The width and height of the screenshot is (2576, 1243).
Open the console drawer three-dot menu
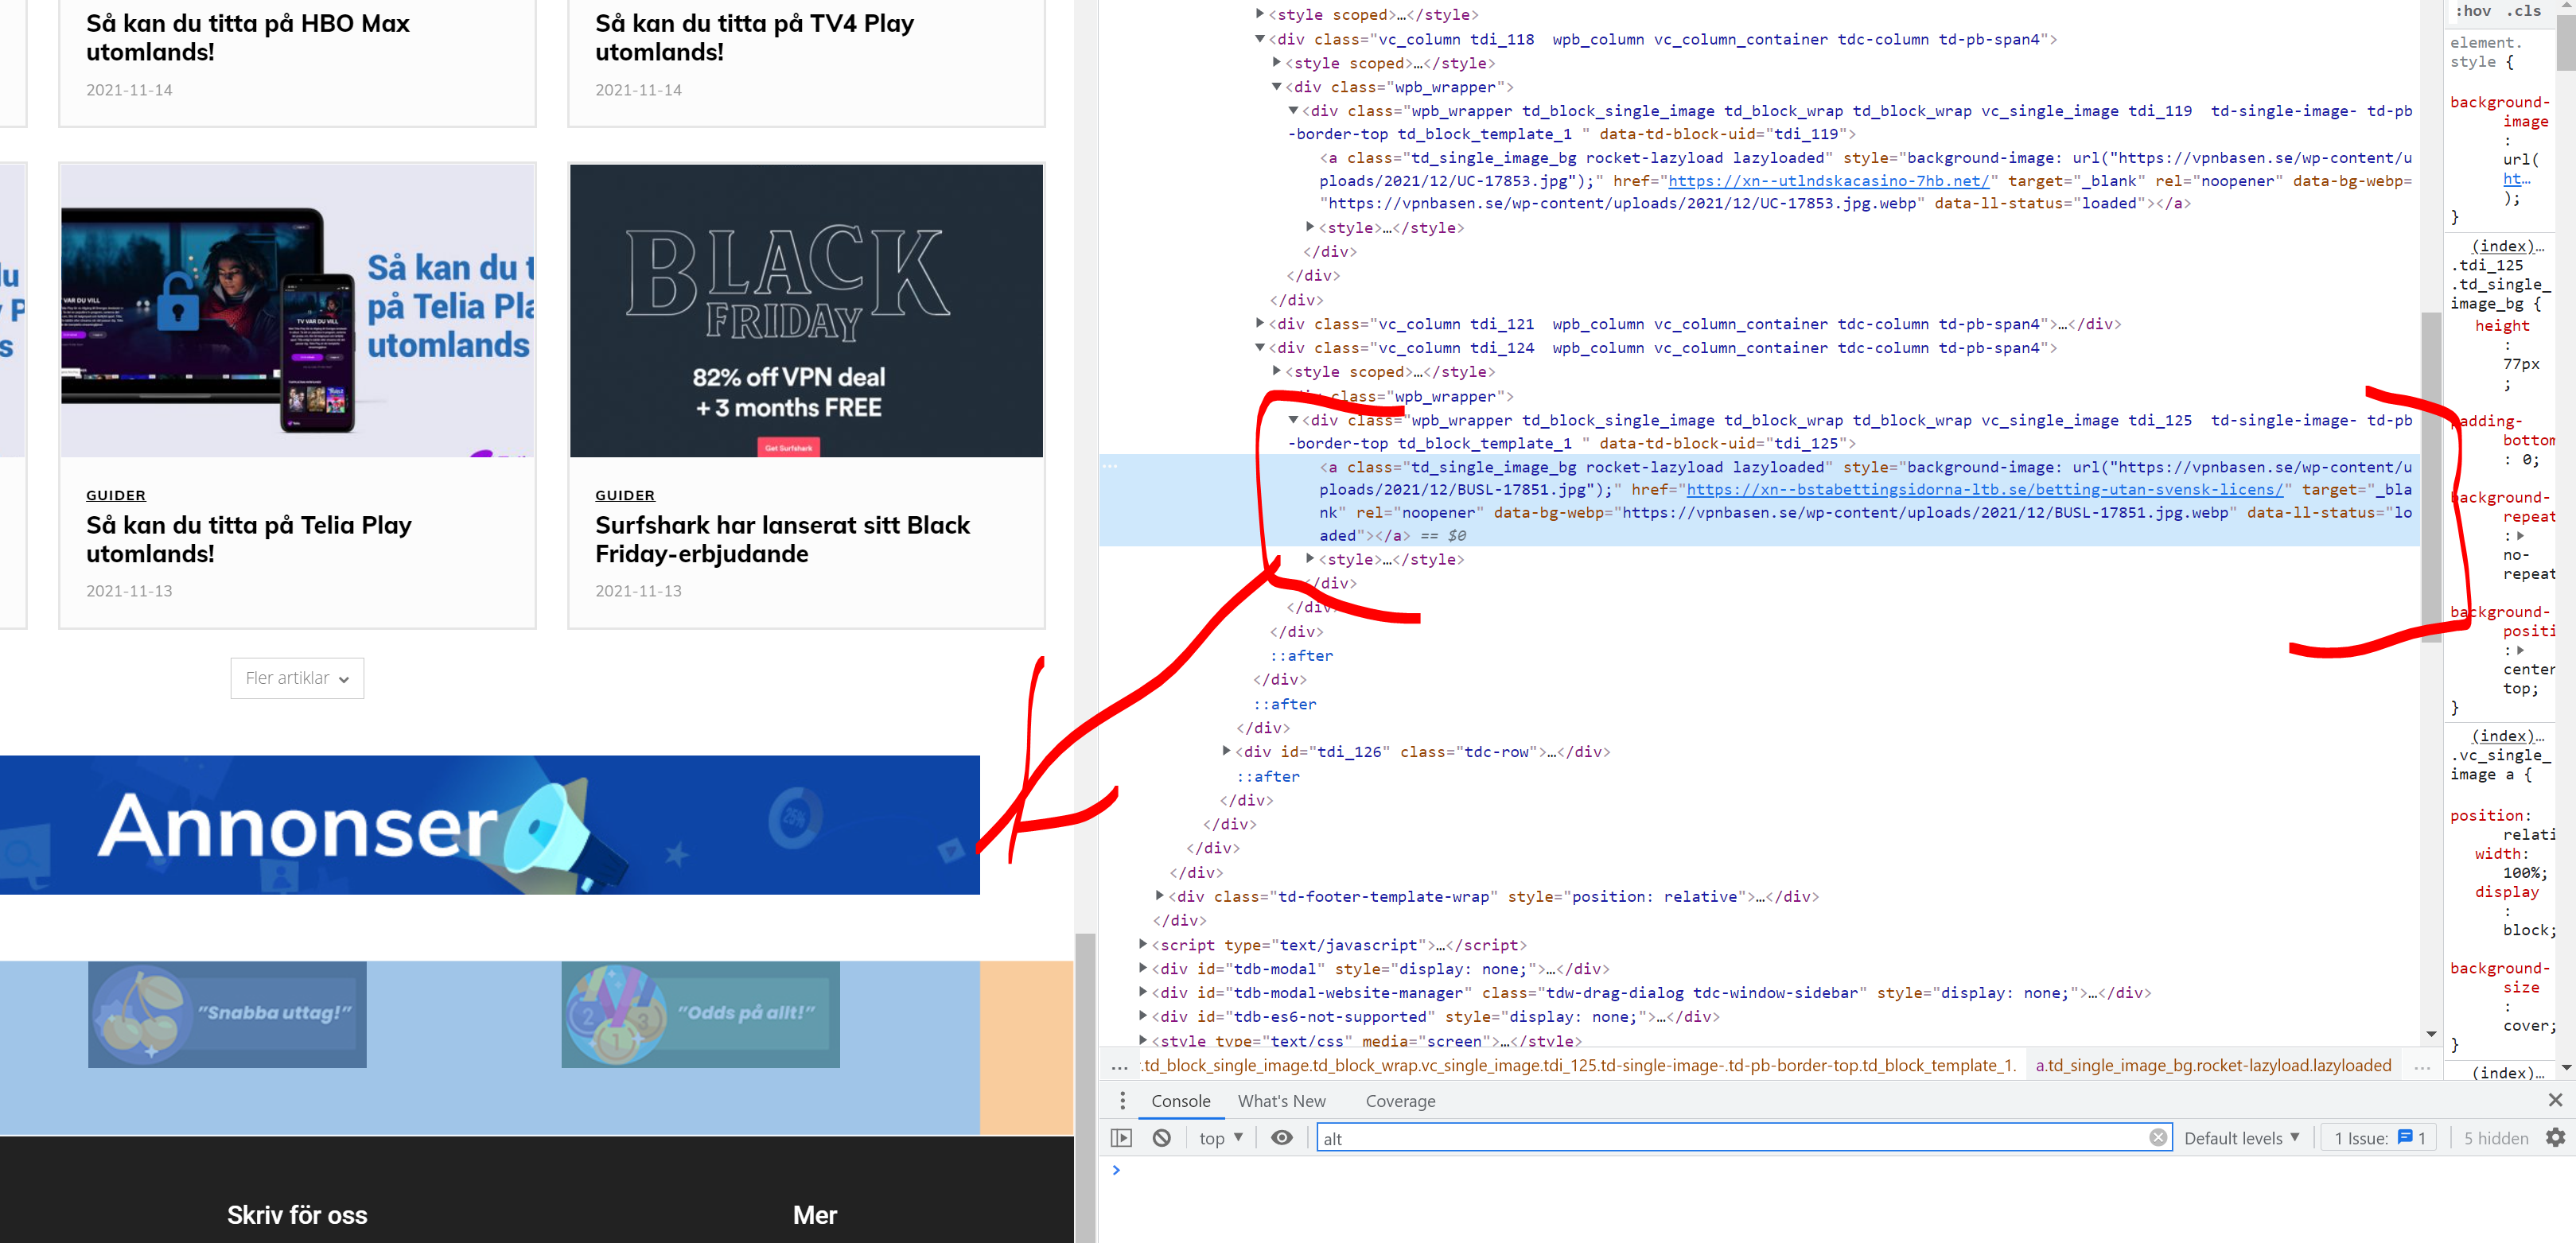1122,1101
